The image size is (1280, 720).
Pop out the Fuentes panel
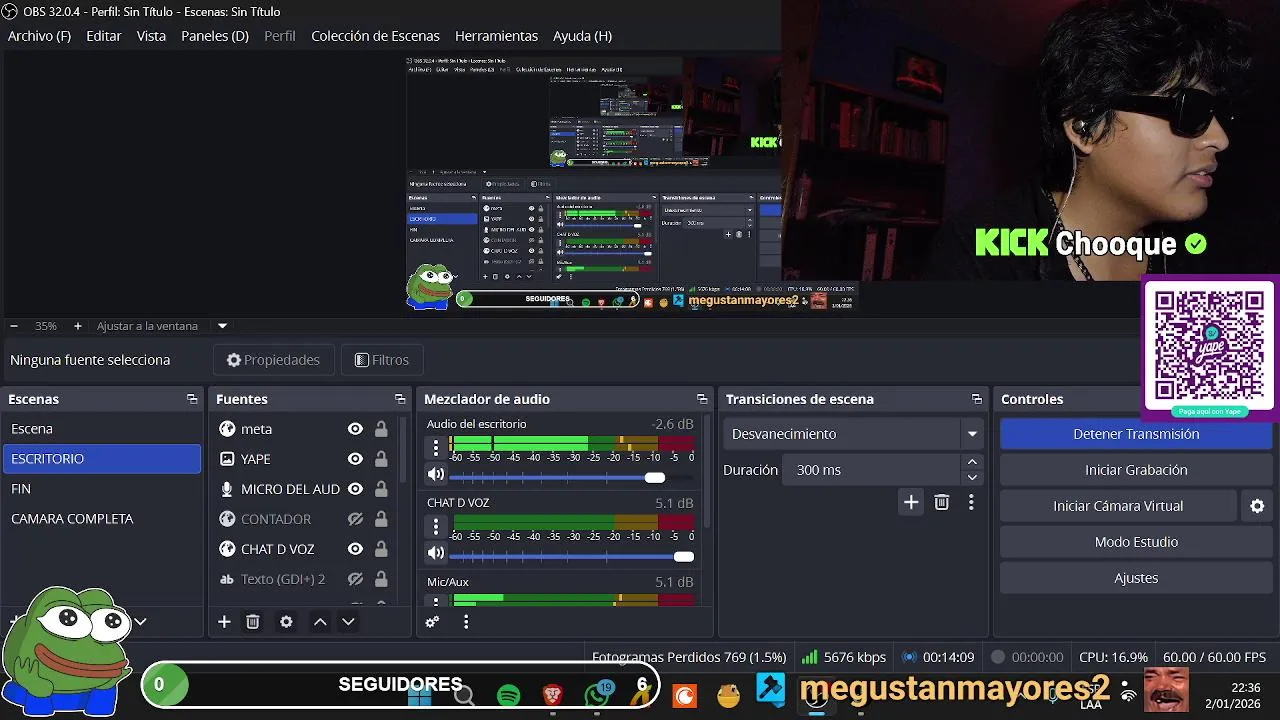[400, 399]
